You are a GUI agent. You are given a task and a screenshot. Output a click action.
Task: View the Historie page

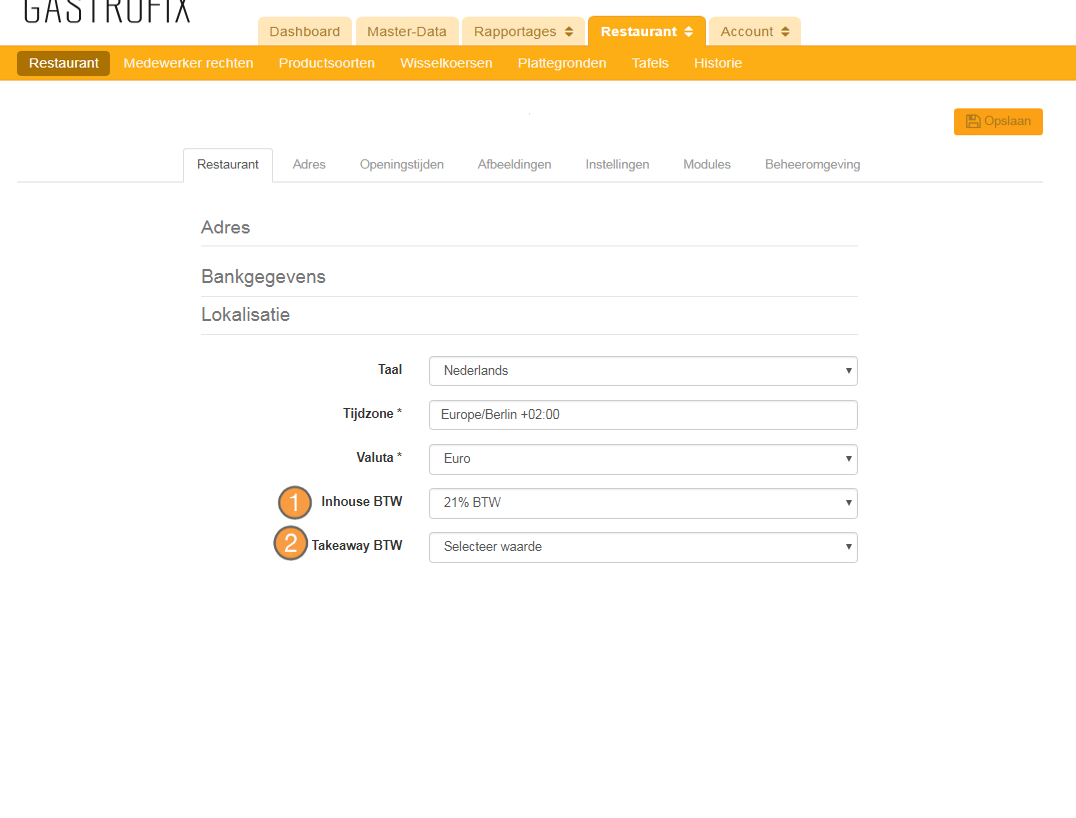(718, 63)
